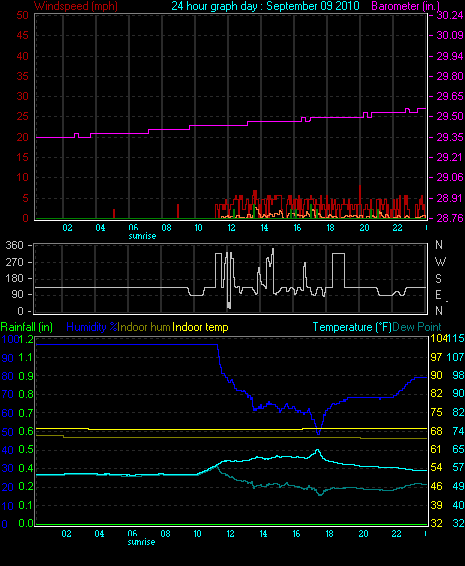Click green rainfall scale value 0.5
Screen dimensions: 465x566
(26, 450)
